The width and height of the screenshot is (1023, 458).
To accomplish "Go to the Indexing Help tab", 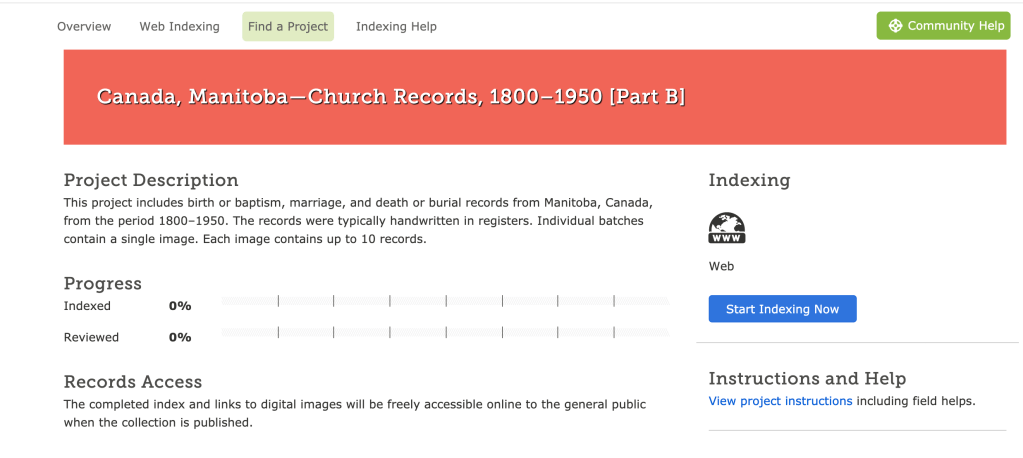I will (396, 26).
